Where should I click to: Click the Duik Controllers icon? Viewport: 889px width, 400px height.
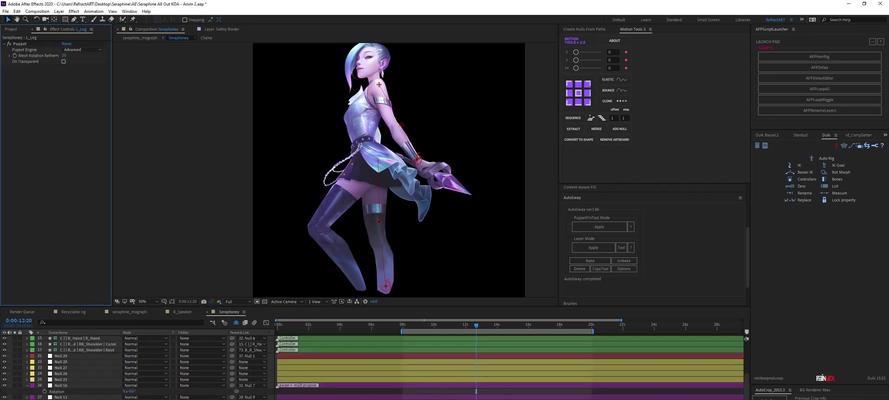[790, 179]
